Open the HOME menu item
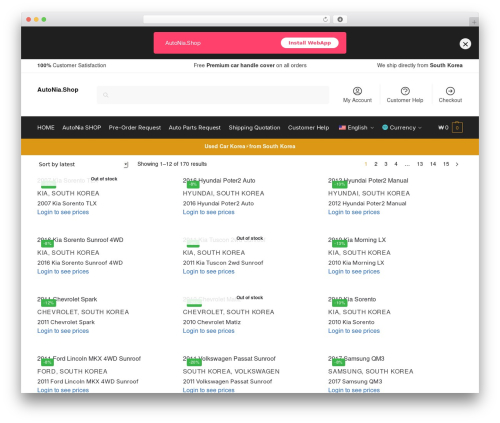 [x=46, y=127]
